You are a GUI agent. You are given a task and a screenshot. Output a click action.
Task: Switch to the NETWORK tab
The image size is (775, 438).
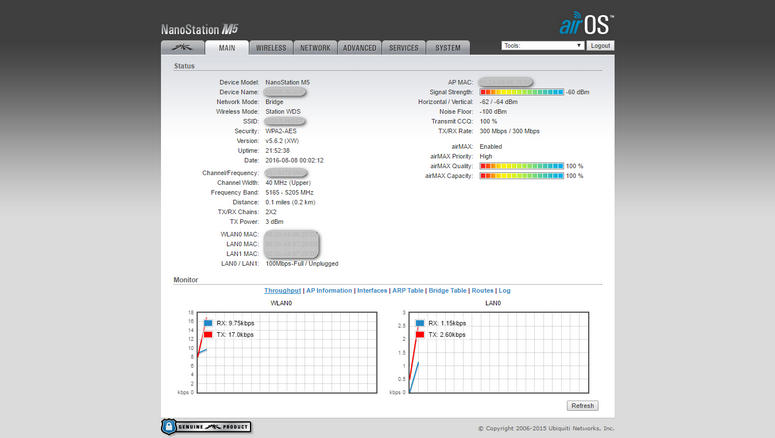click(315, 48)
